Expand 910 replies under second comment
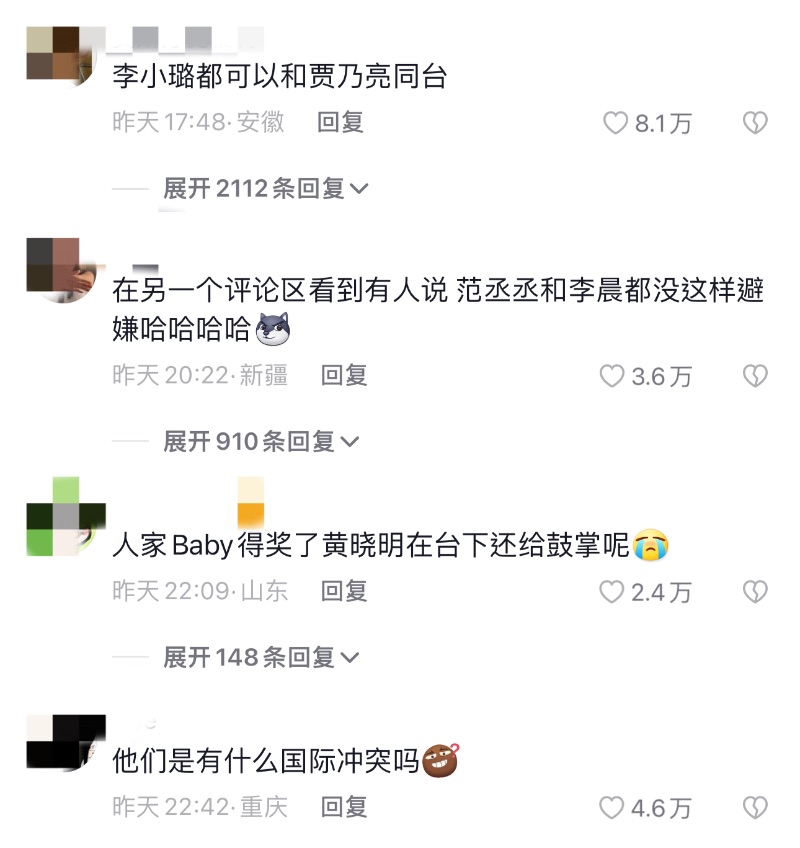 coord(261,441)
